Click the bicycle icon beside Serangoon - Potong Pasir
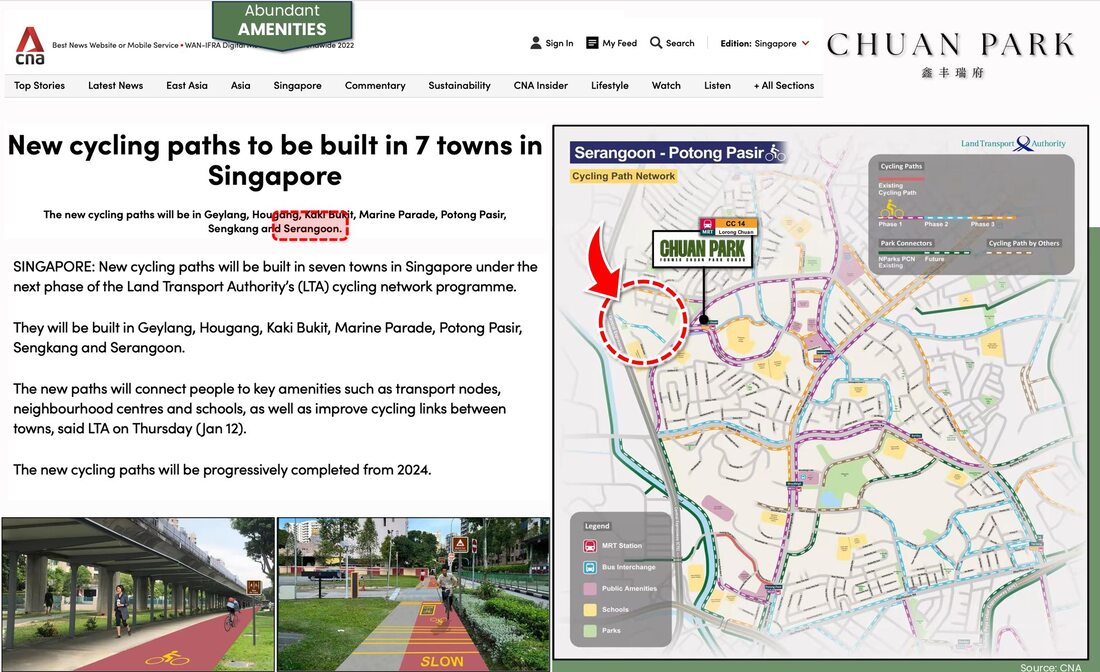The height and width of the screenshot is (672, 1100). [x=775, y=152]
